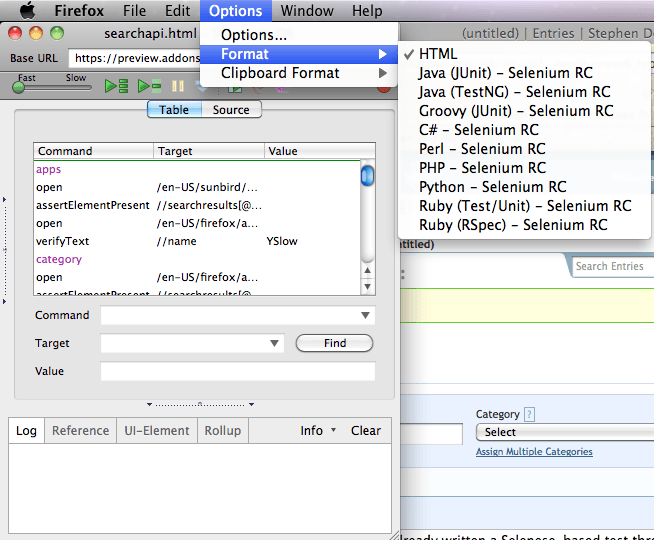The width and height of the screenshot is (654, 540).
Task: Click the Find button
Action: click(334, 343)
